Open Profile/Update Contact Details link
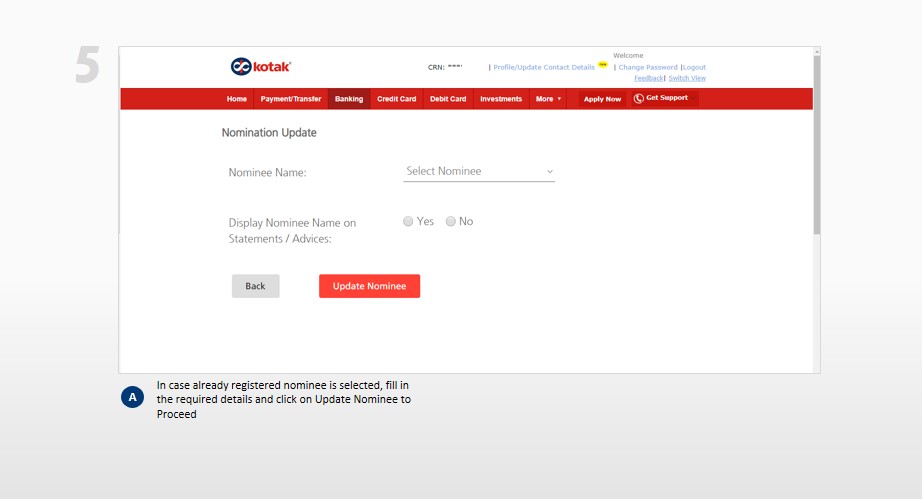Screen dimensions: 922x499 click(x=544, y=68)
